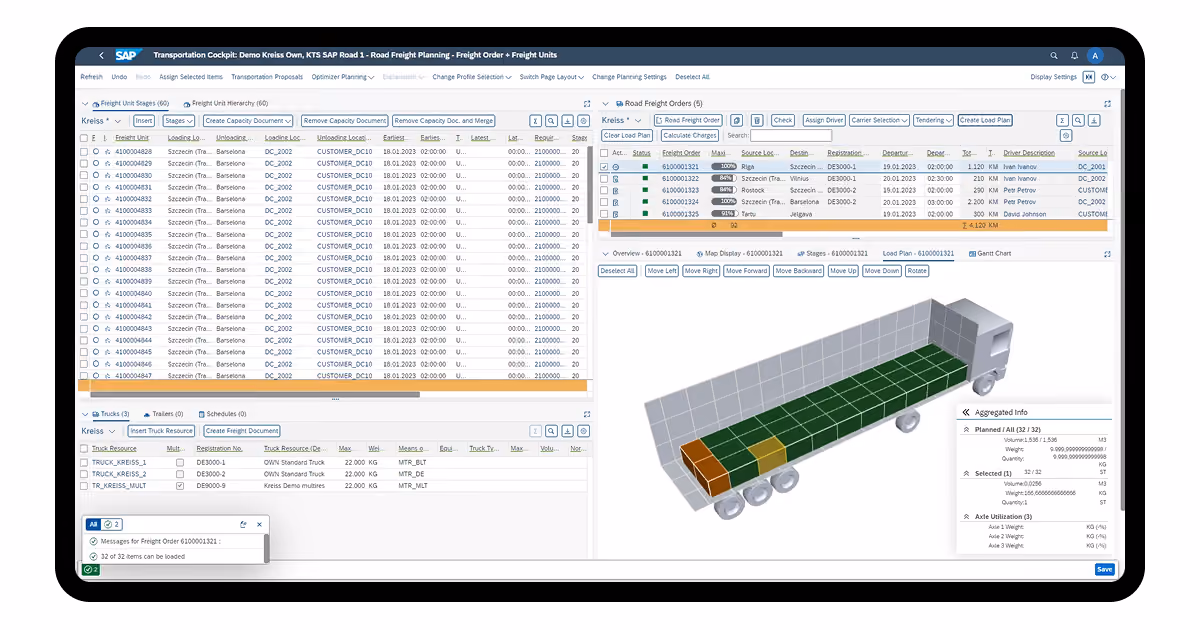Maximize the Freight Unit Stages panel

click(x=587, y=103)
